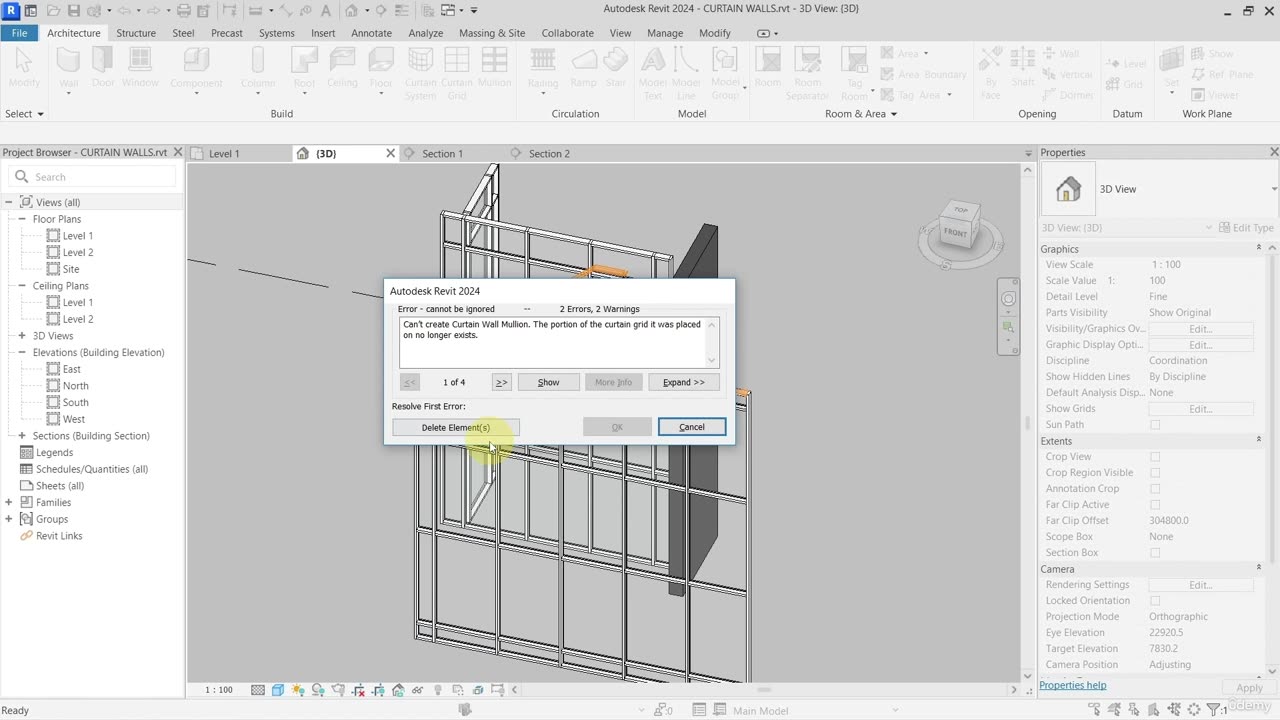Collapse the Ceiling Plans tree node
The image size is (1280, 720).
pos(22,286)
